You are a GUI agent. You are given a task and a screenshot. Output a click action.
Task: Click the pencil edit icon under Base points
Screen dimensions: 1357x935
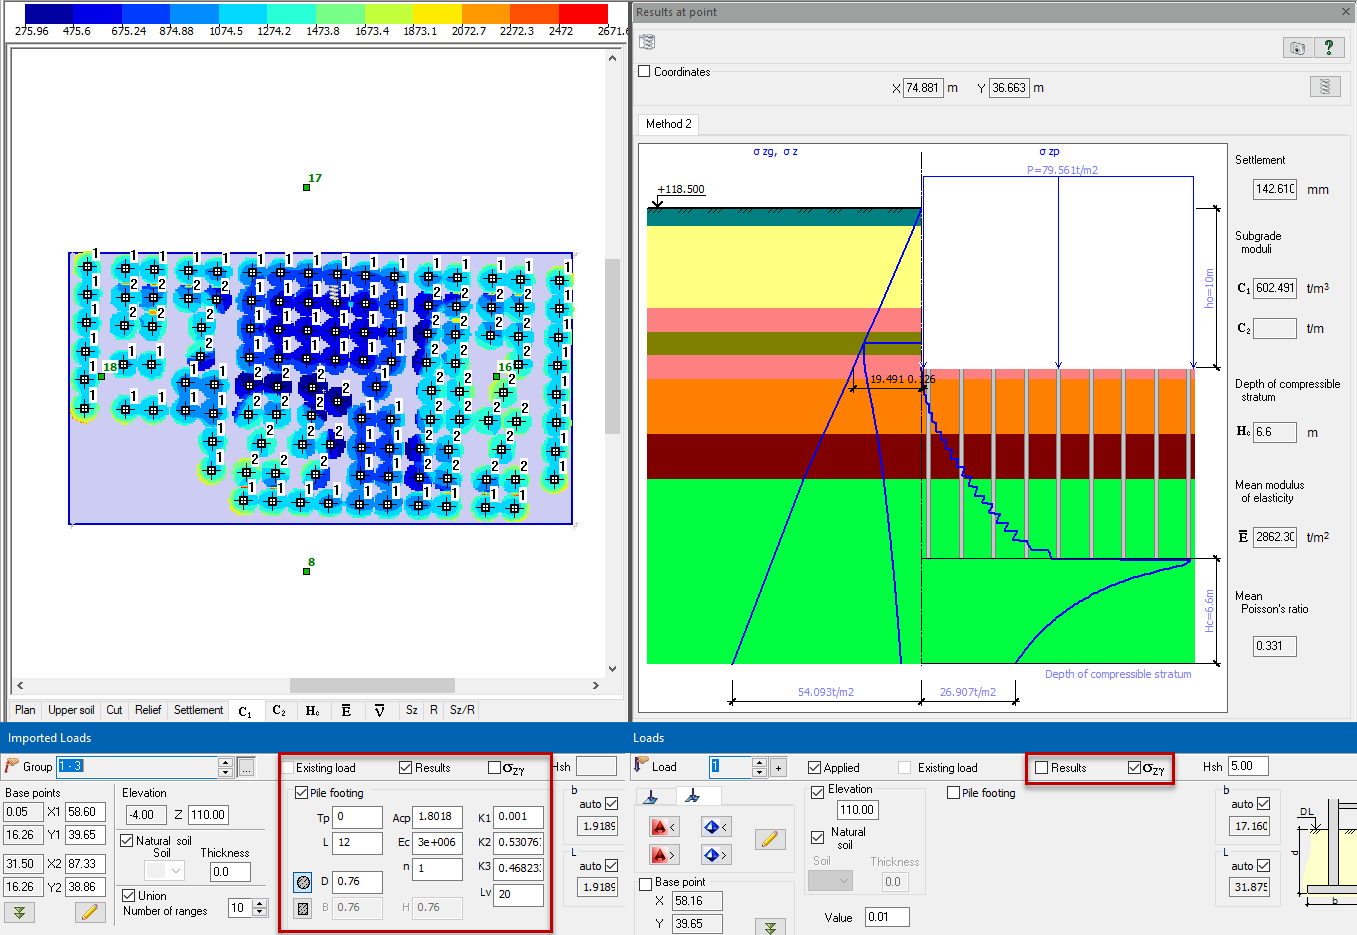[89, 912]
